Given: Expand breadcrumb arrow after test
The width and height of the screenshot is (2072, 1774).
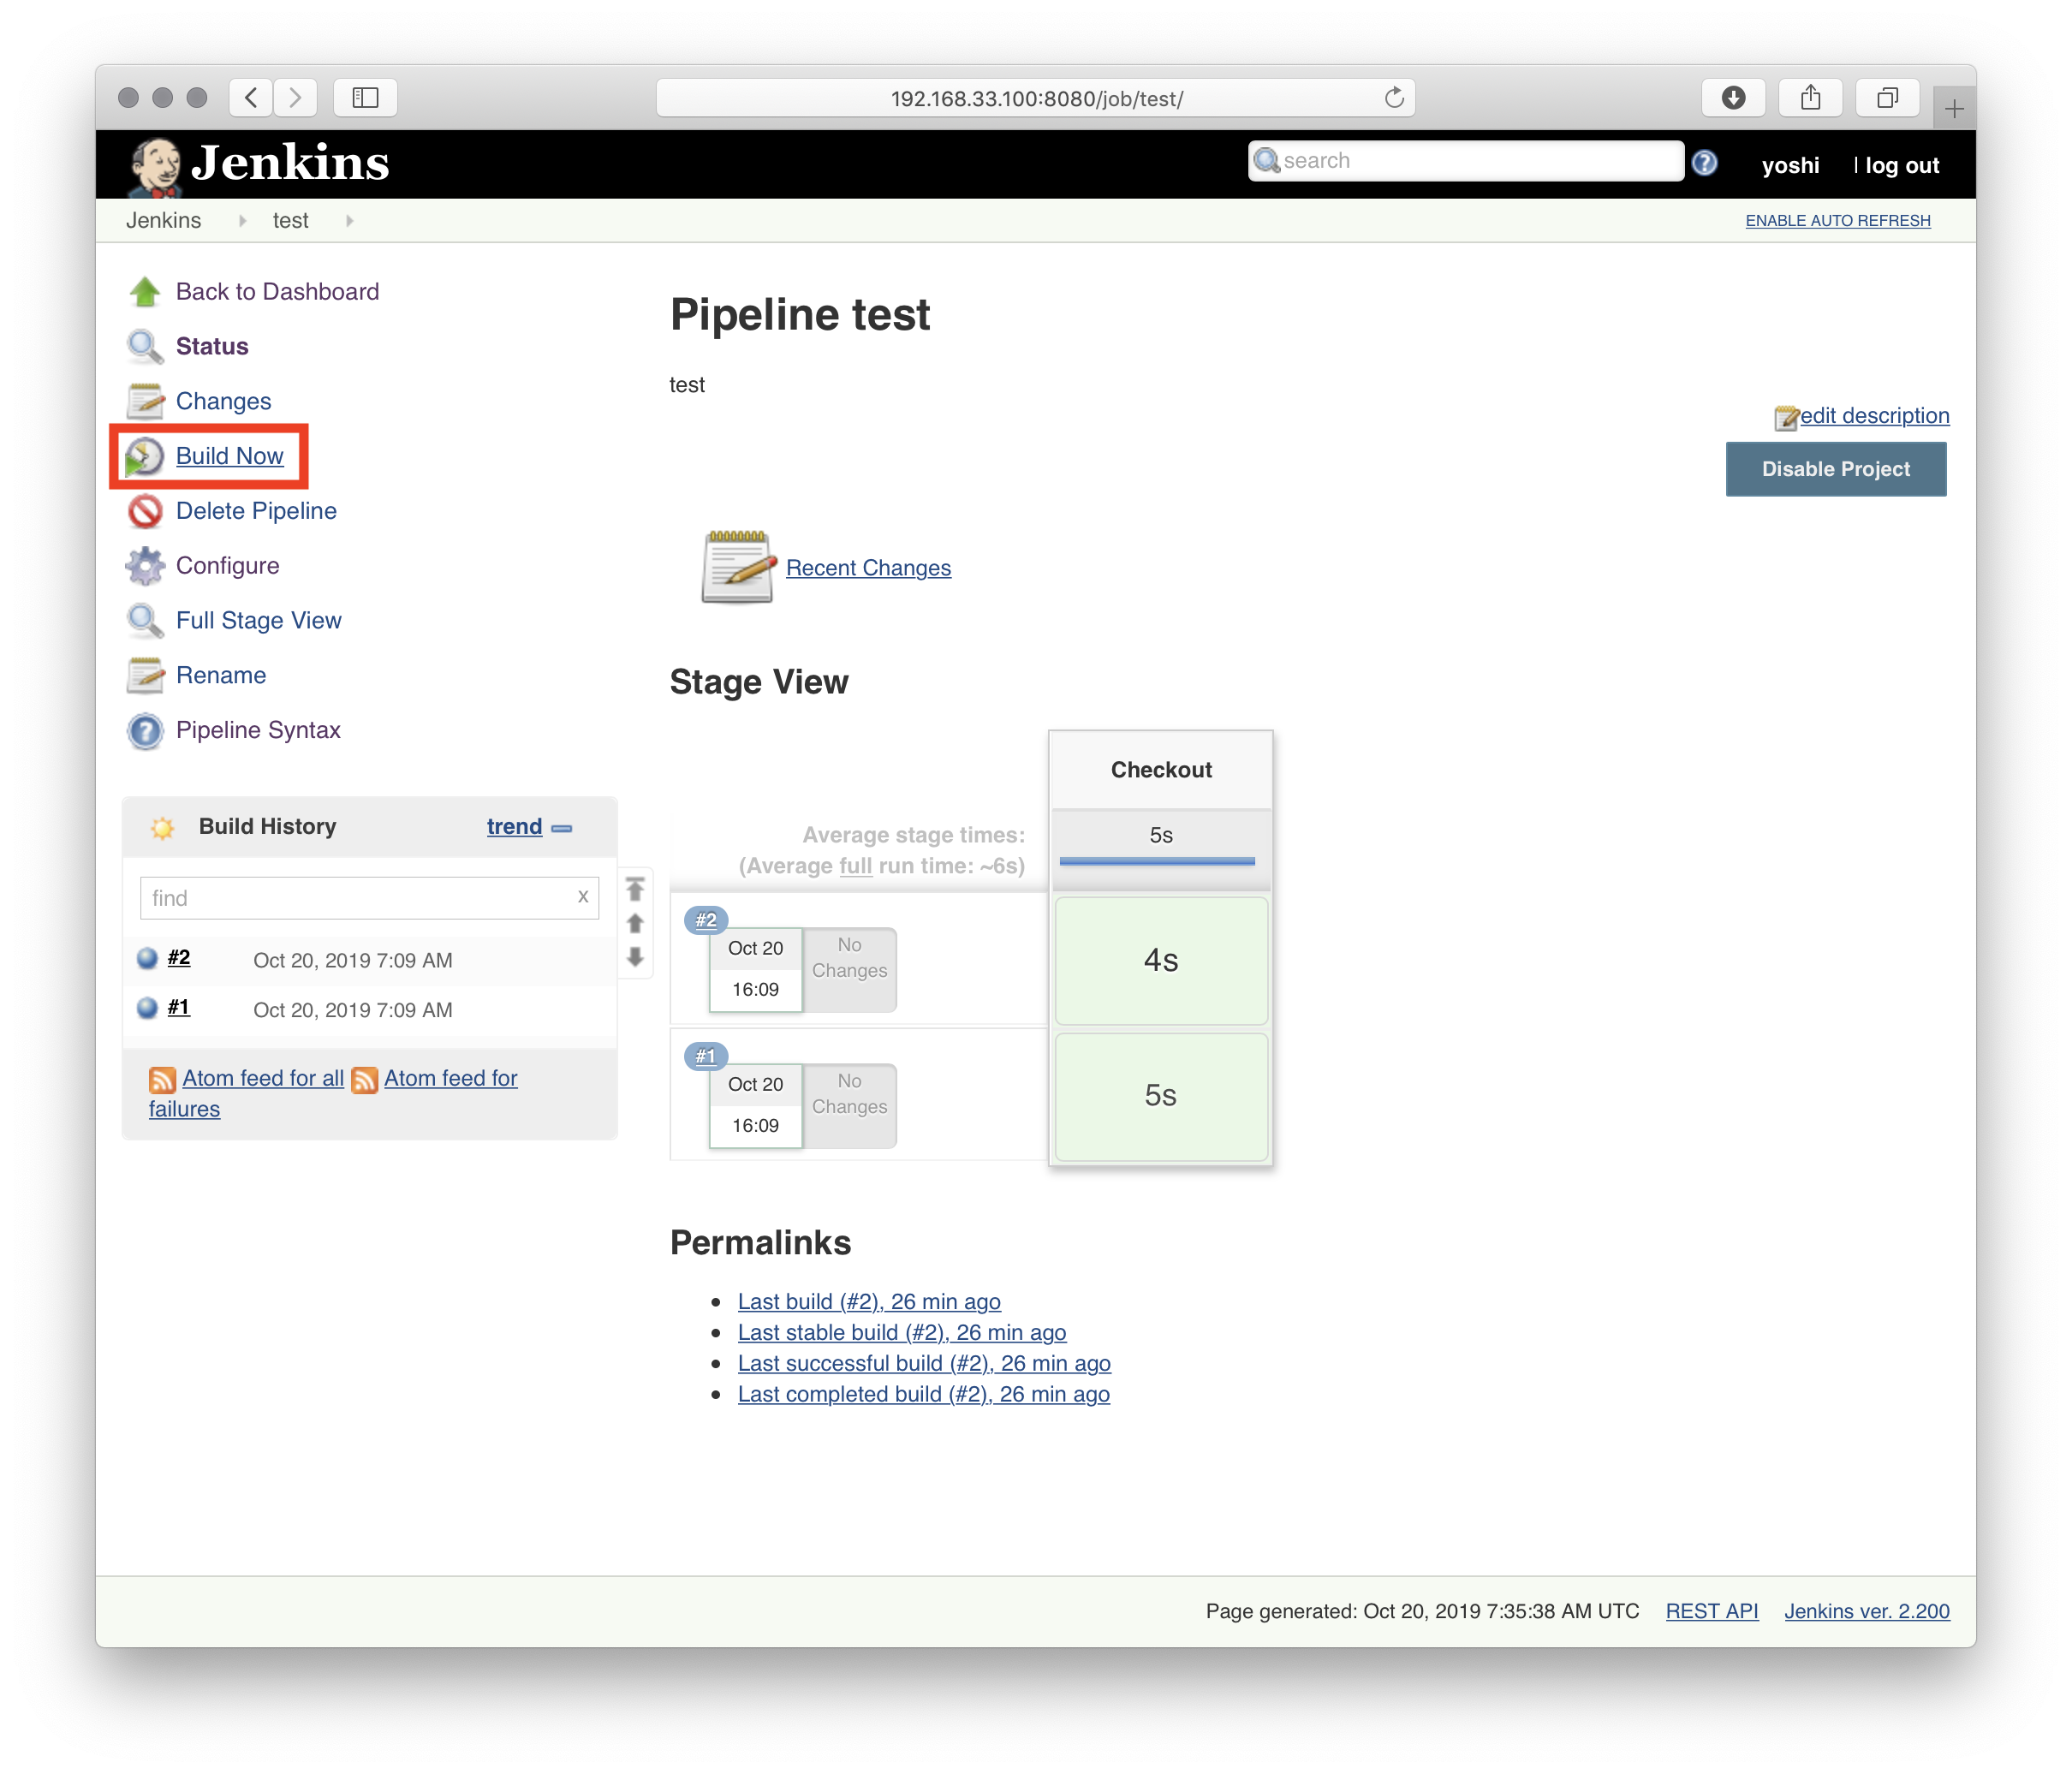Looking at the screenshot, I should [349, 221].
